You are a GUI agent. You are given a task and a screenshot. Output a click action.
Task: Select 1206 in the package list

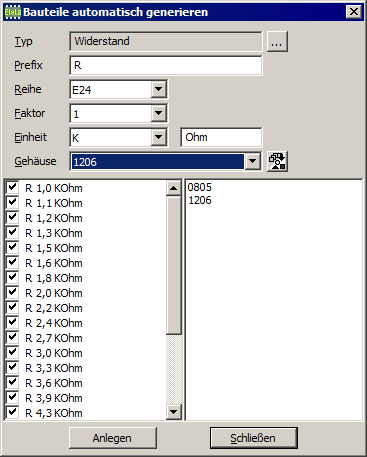point(199,200)
